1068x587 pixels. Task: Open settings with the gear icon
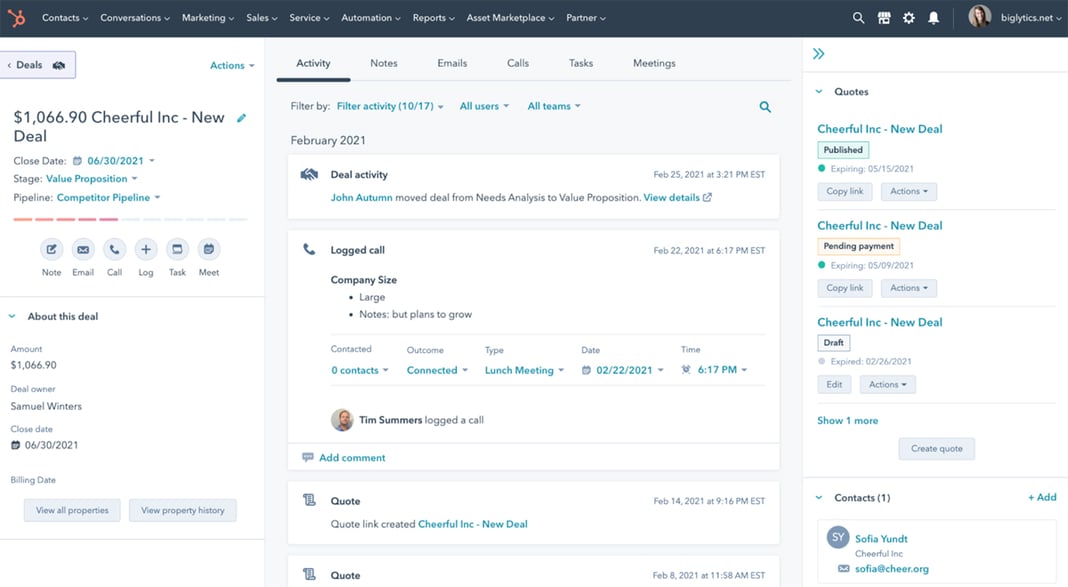tap(908, 17)
